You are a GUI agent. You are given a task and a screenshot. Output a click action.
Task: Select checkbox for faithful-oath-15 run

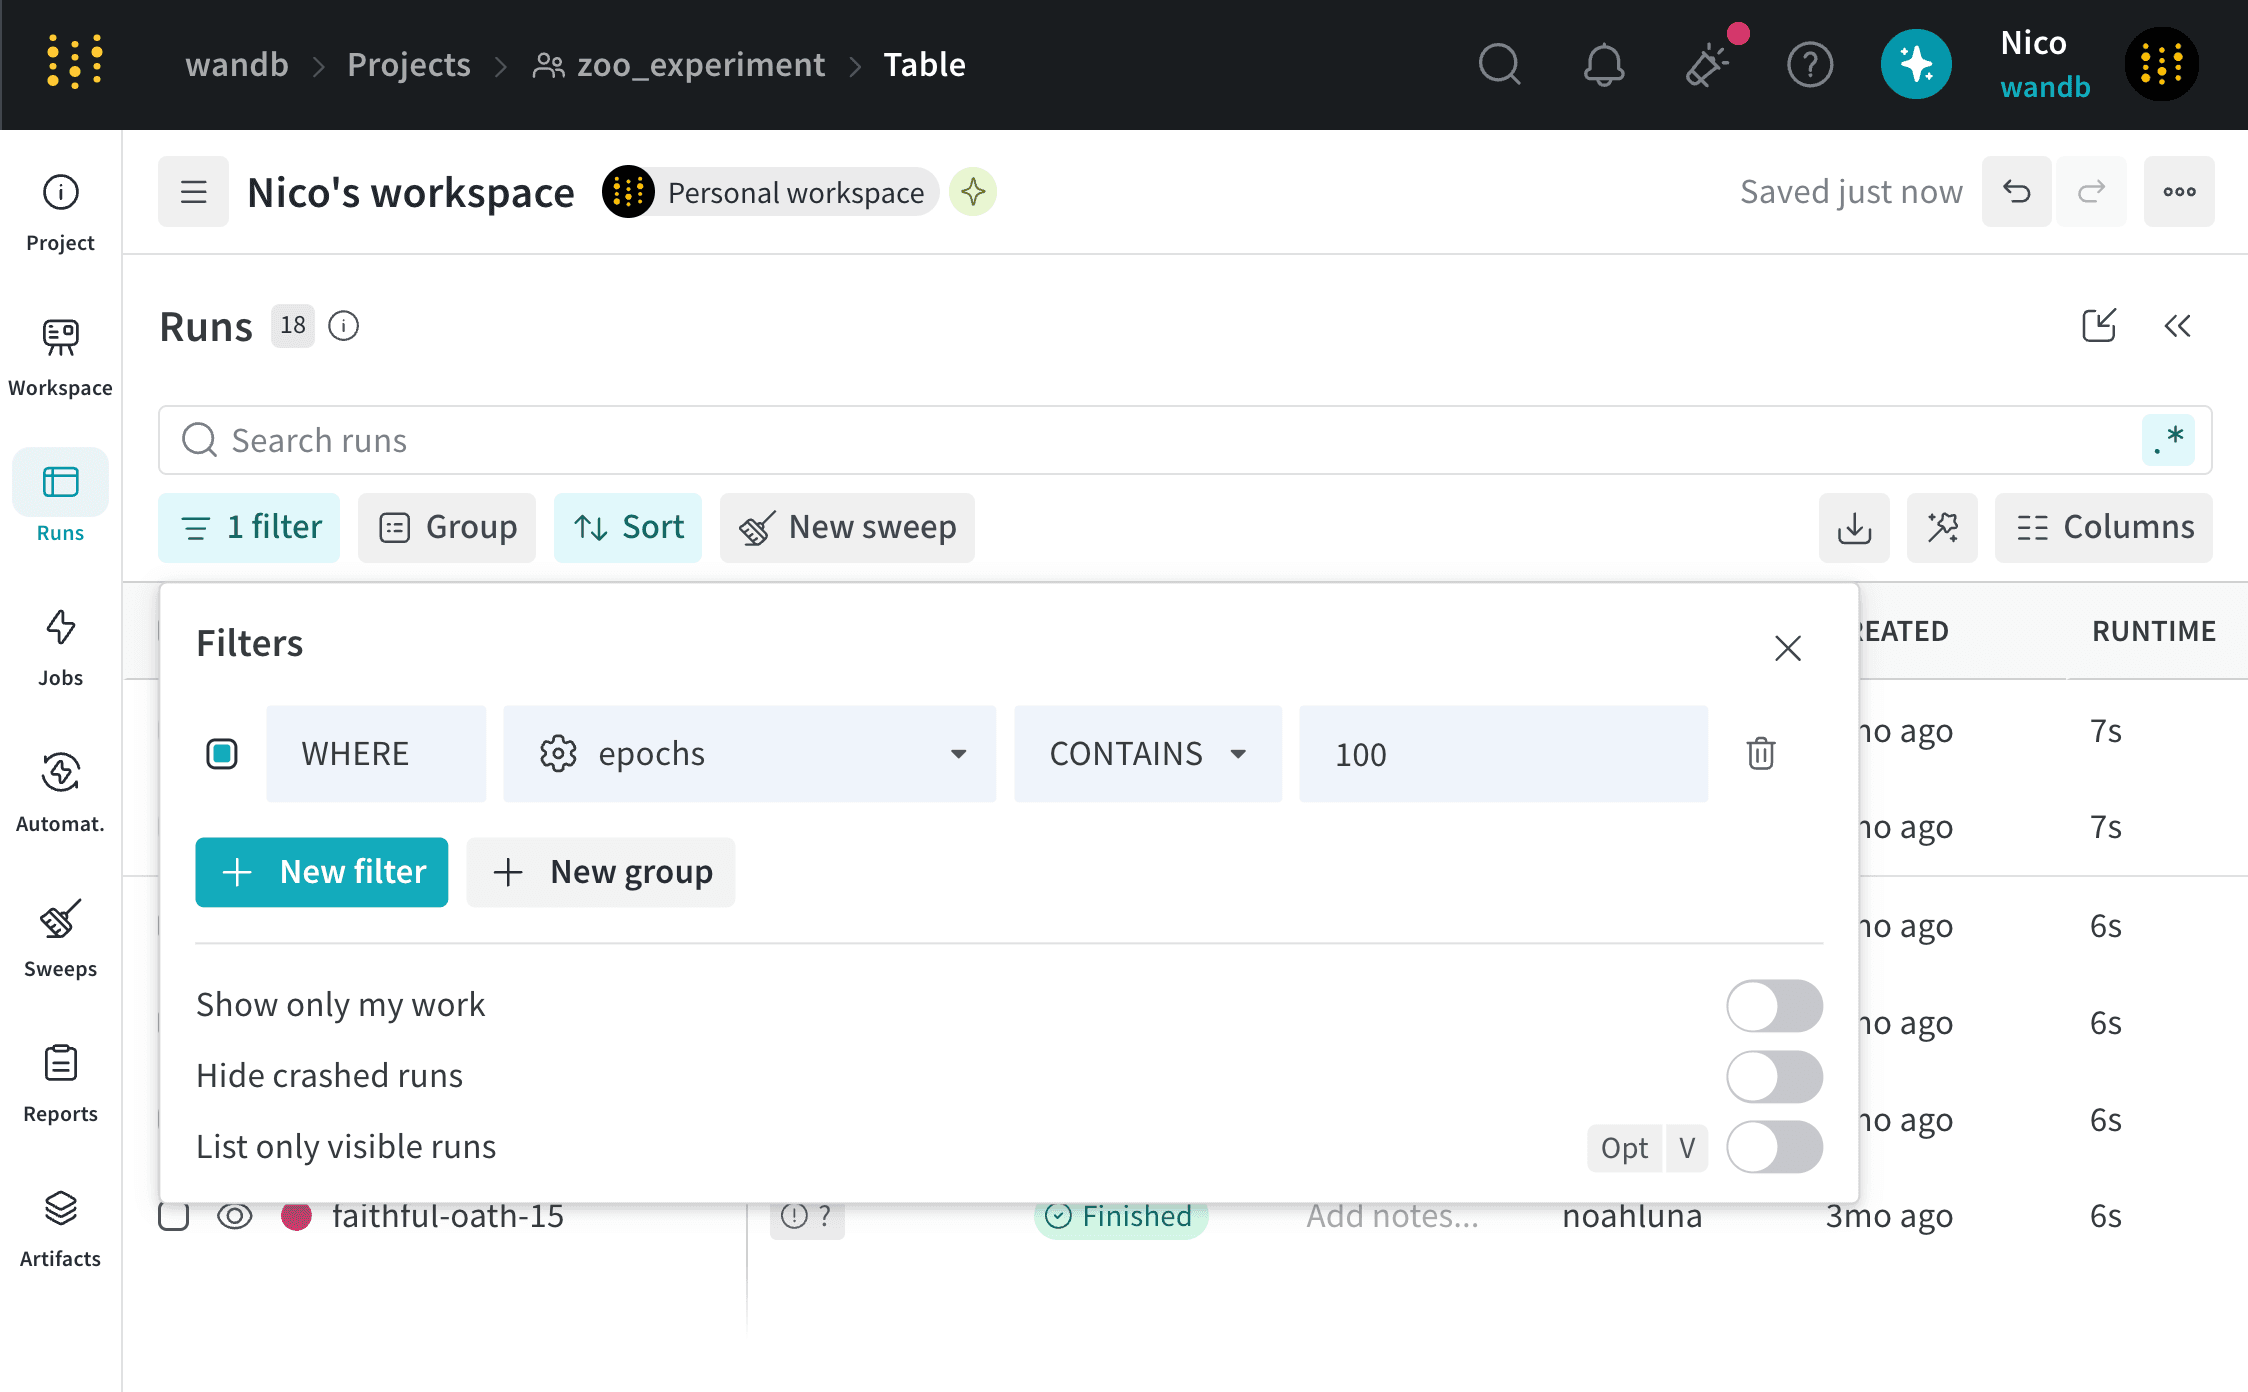(174, 1216)
